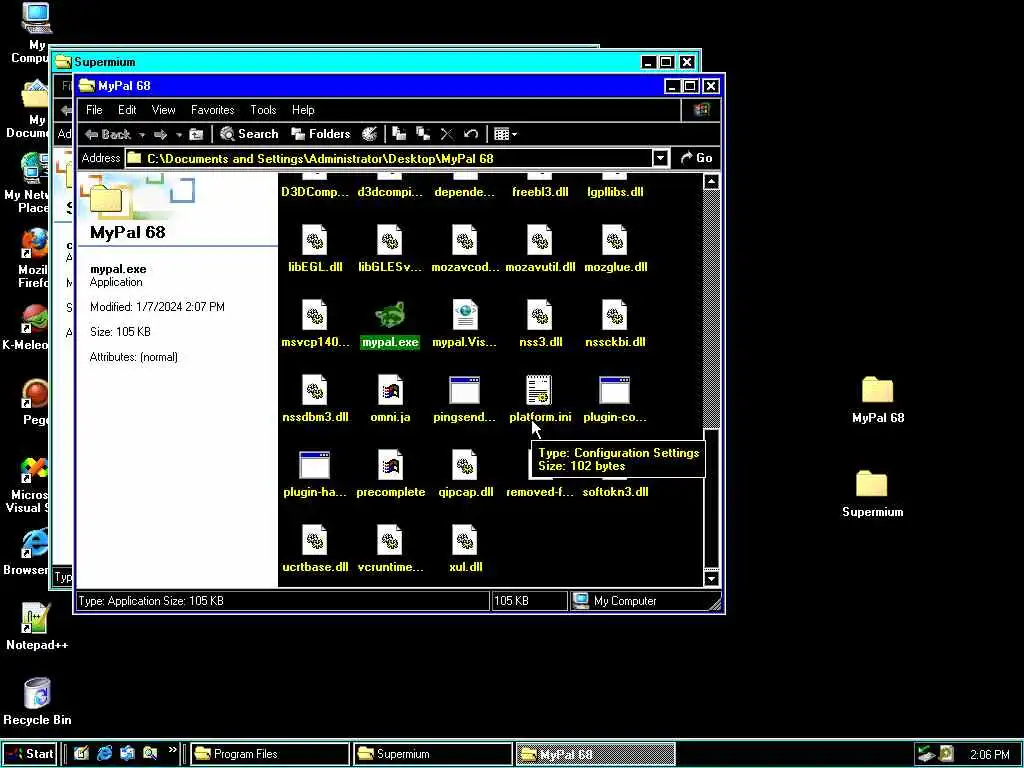Select the libGLESv... dll file
This screenshot has width=1024, height=768.
[x=390, y=240]
